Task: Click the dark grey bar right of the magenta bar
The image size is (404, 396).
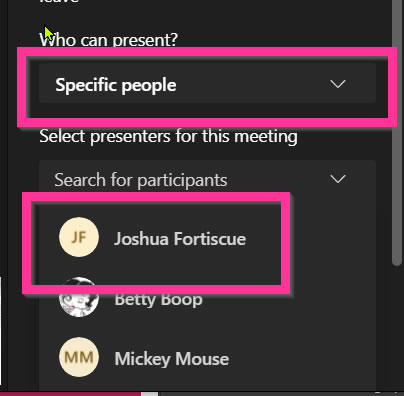Action: [281, 394]
